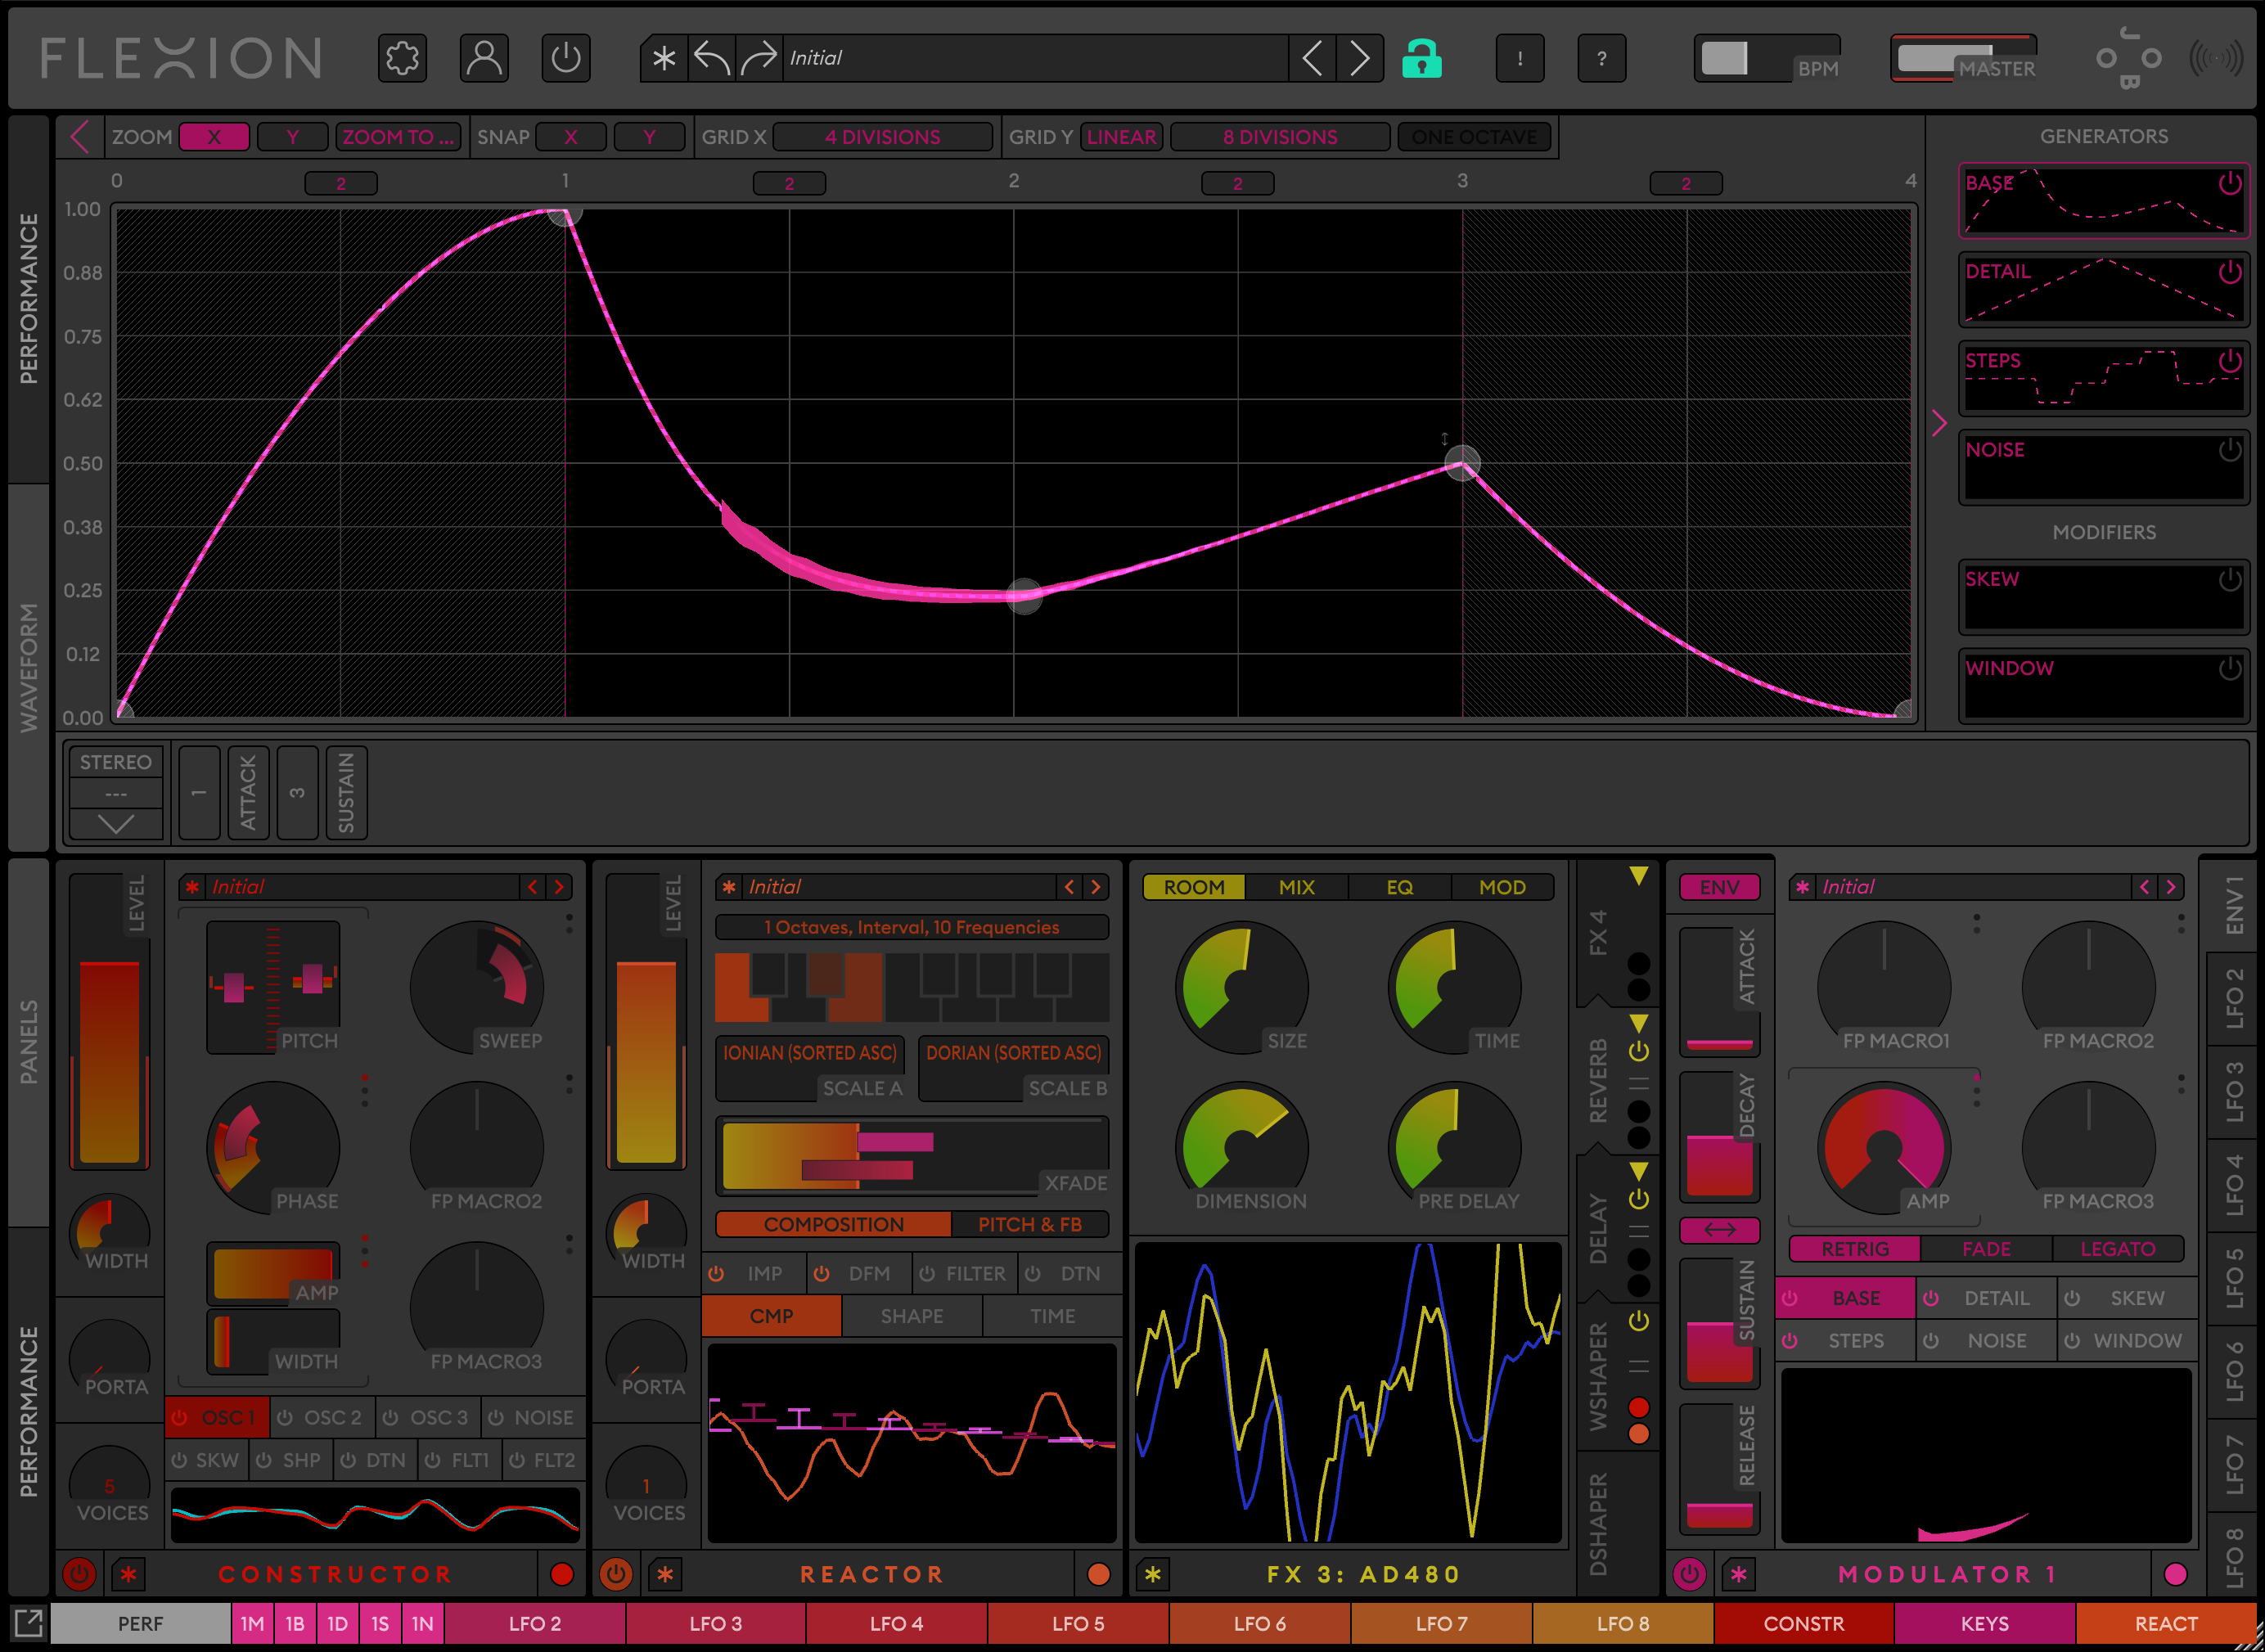Click the asterisk initialize preset icon in header

[x=664, y=59]
